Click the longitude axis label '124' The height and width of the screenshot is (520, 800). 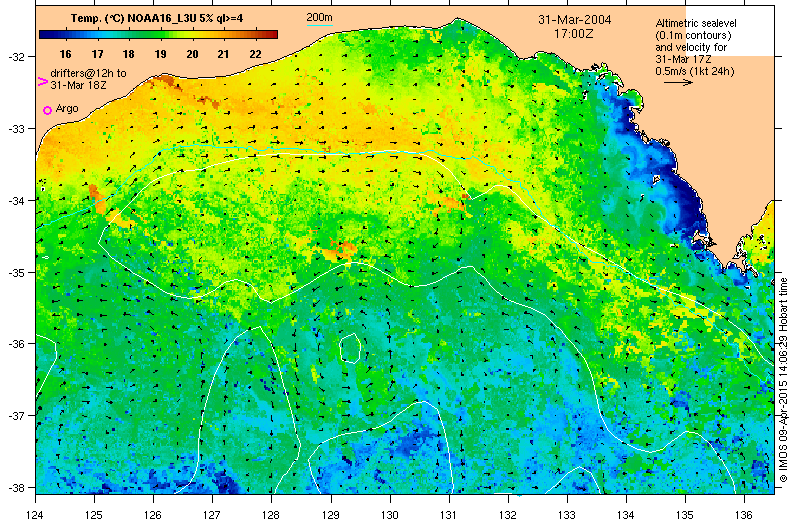coord(35,514)
